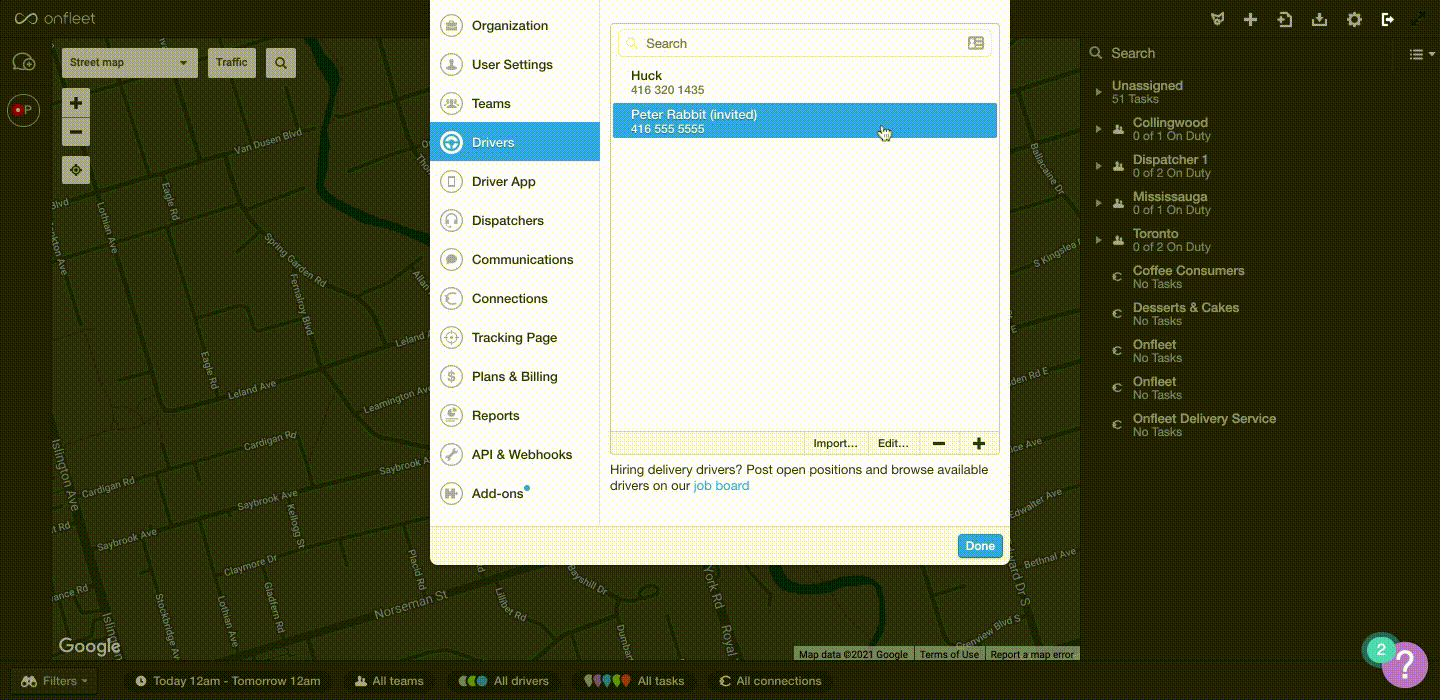This screenshot has width=1440, height=700.
Task: Open the Filters dropdown at bottom left
Action: [x=55, y=681]
